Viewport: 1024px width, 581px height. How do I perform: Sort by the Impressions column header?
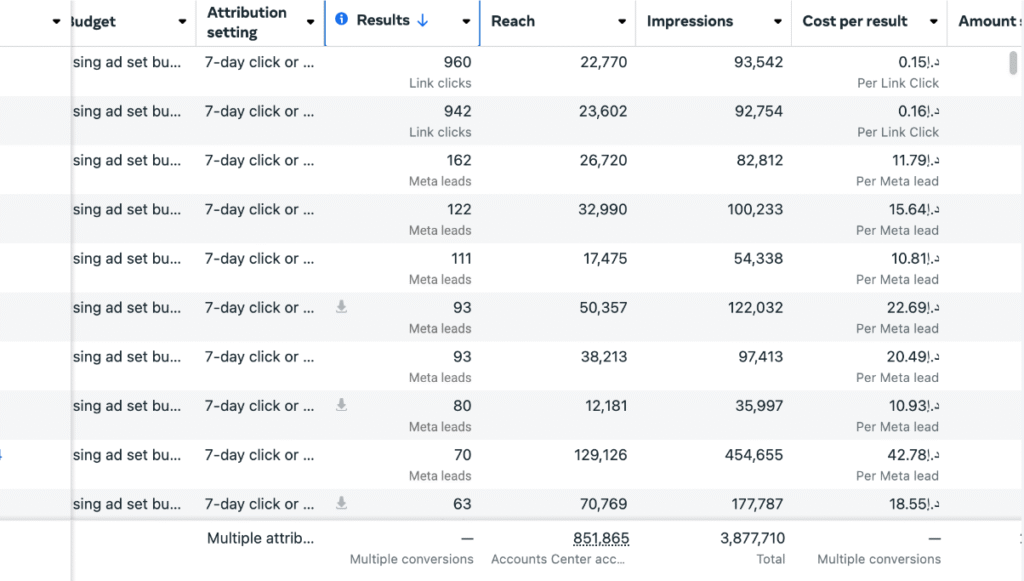point(690,21)
